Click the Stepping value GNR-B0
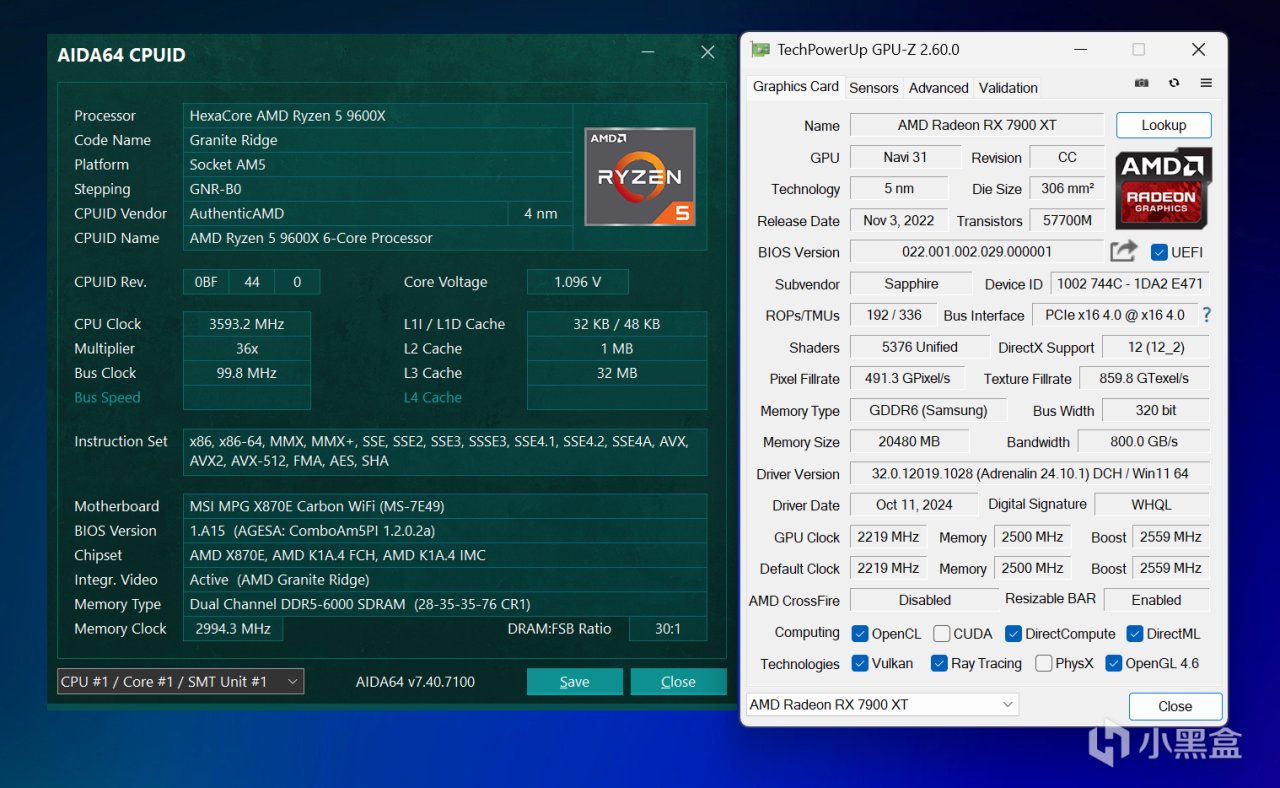The width and height of the screenshot is (1280, 788). pos(378,189)
